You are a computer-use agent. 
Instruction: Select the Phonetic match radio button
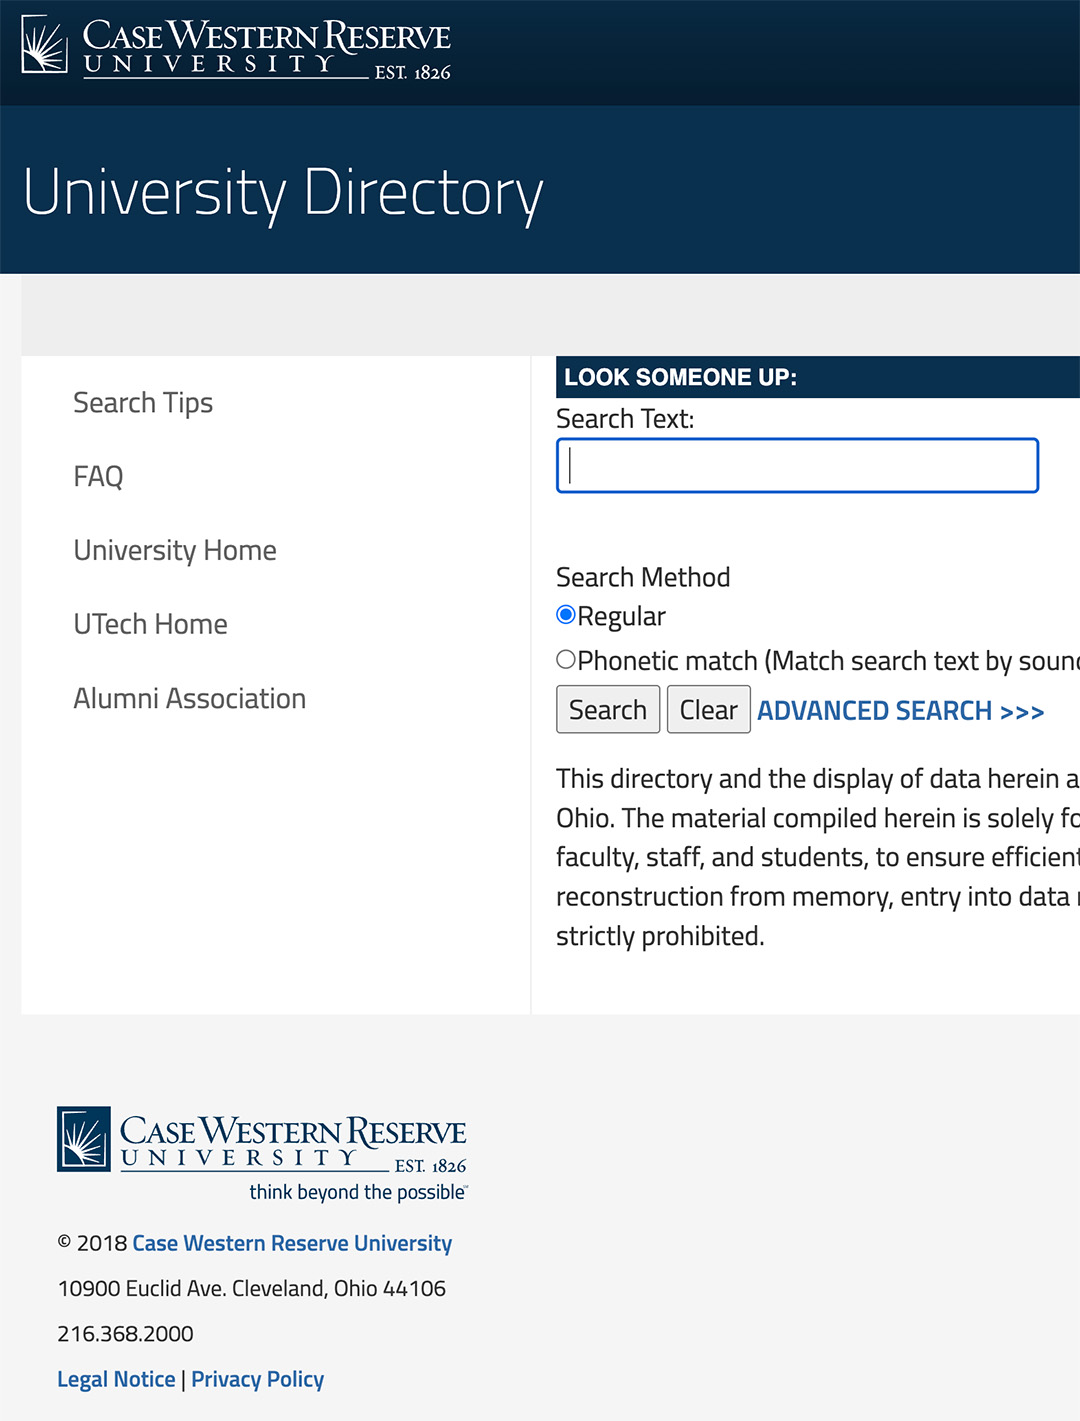(x=566, y=660)
